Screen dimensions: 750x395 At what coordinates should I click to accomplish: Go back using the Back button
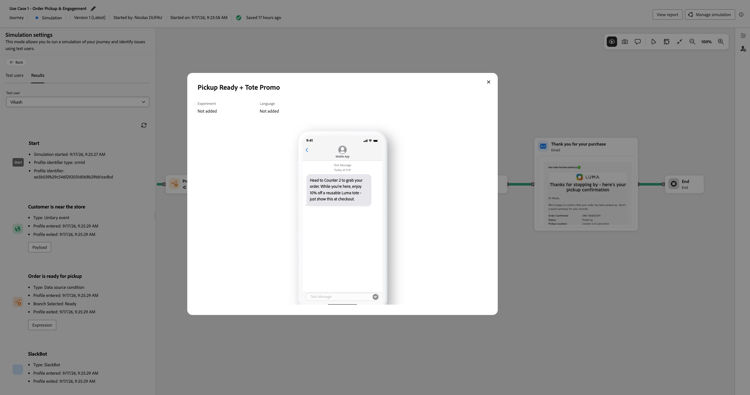(x=16, y=62)
